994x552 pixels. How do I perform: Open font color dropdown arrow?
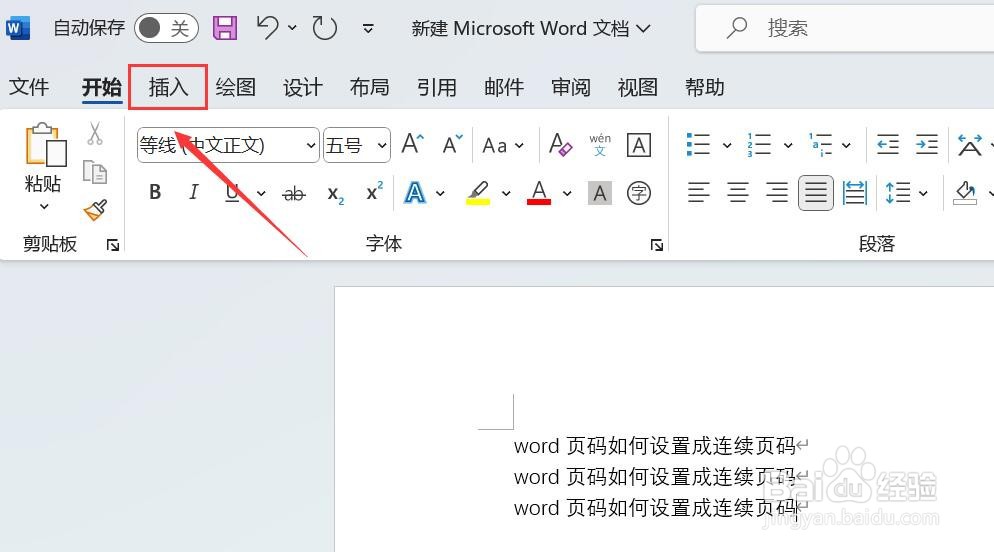(x=567, y=193)
